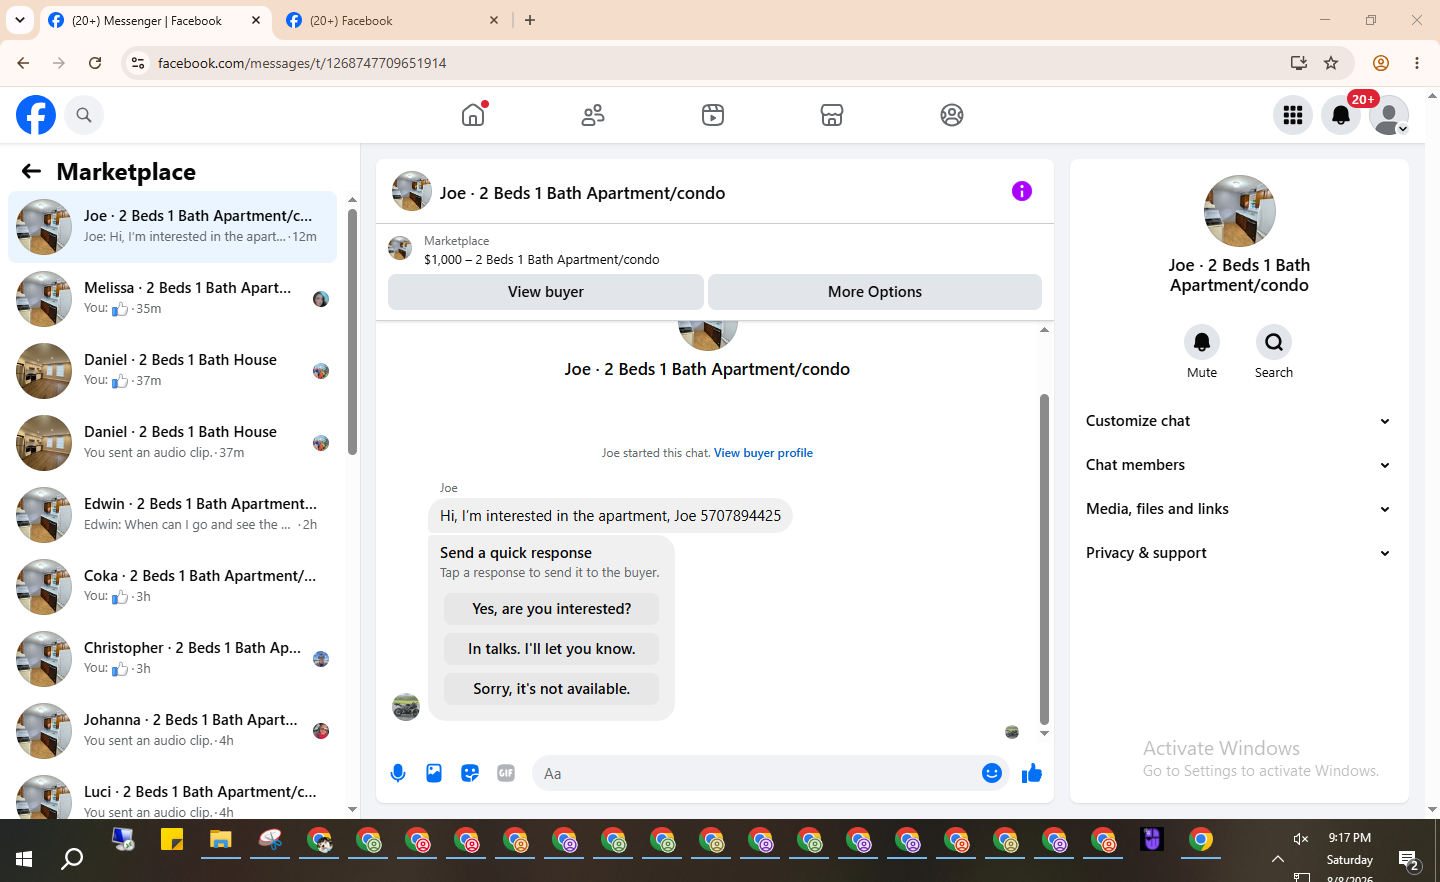Open the emoji picker in message box
This screenshot has width=1440, height=882.
(992, 773)
